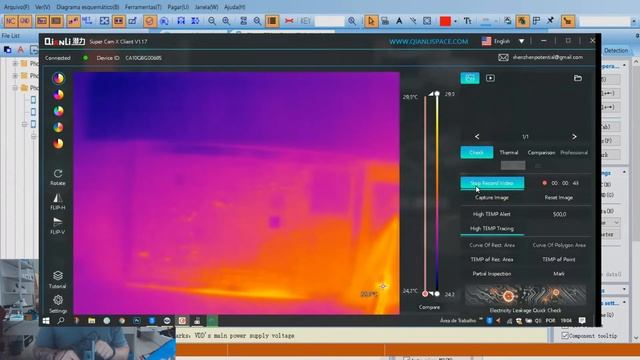
Task: Select the third color palette icon
Action: [x=58, y=111]
